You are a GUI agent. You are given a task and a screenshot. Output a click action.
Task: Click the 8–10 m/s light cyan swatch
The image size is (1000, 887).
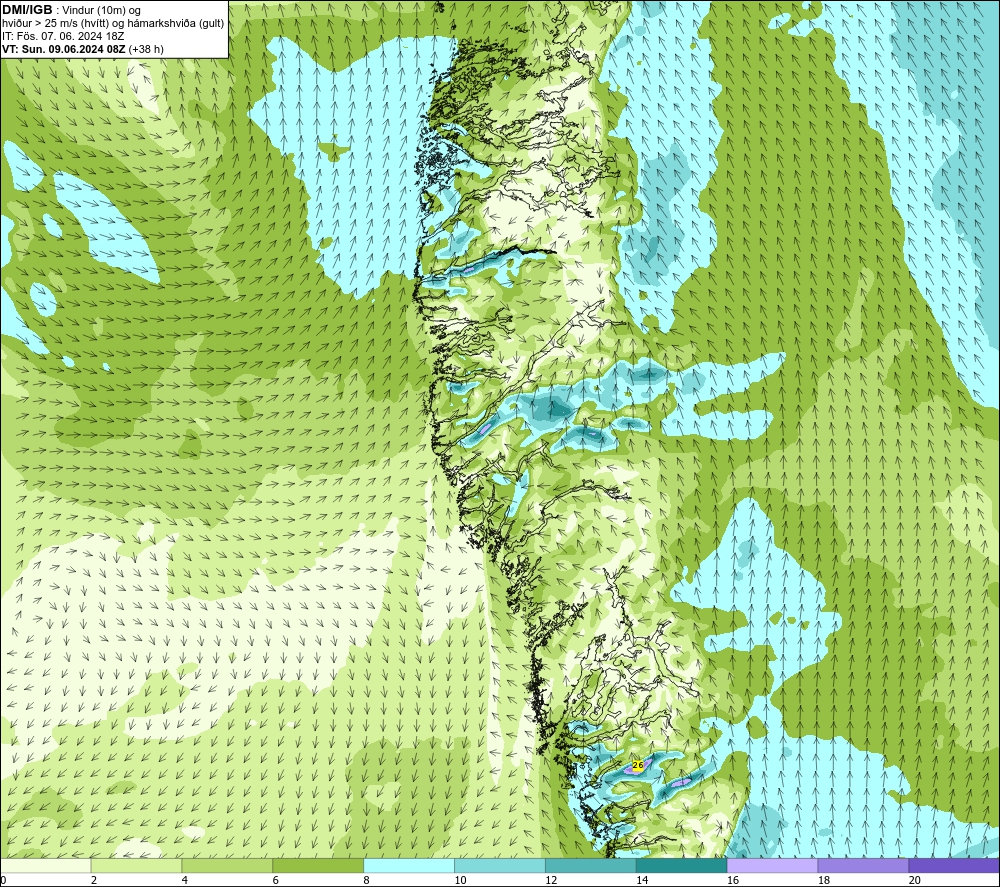click(x=409, y=865)
